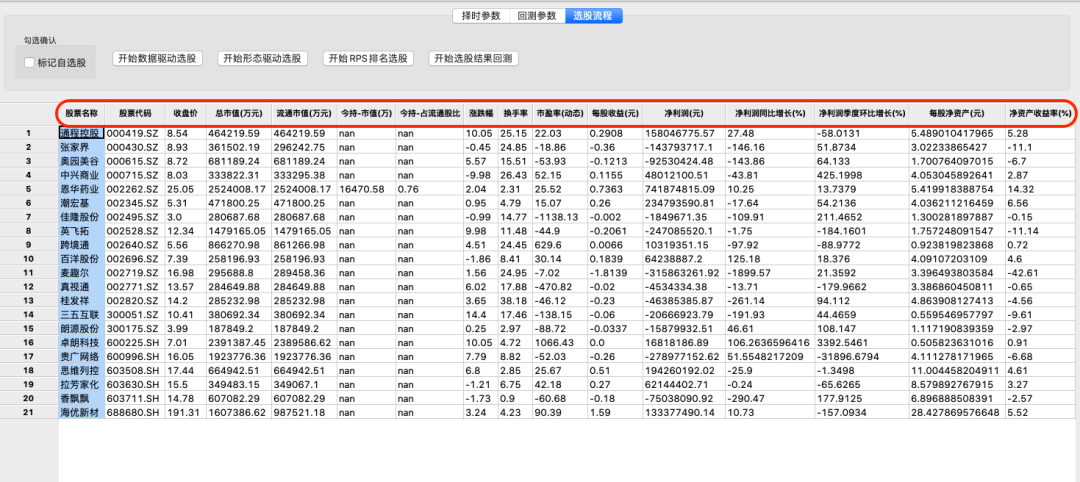Switch to the 择时参数 tab
Image resolution: width=1080 pixels, height=482 pixels.
coord(480,16)
